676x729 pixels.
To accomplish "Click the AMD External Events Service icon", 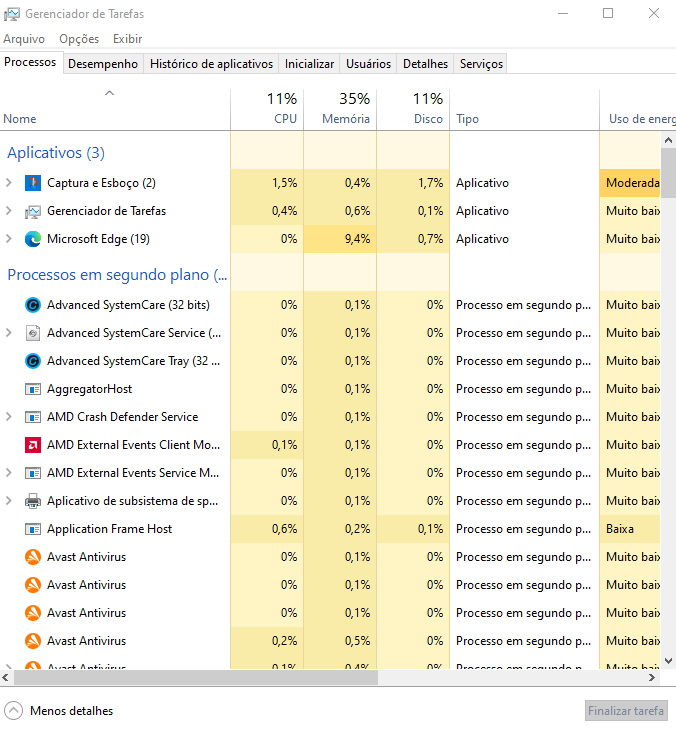I will click(33, 473).
